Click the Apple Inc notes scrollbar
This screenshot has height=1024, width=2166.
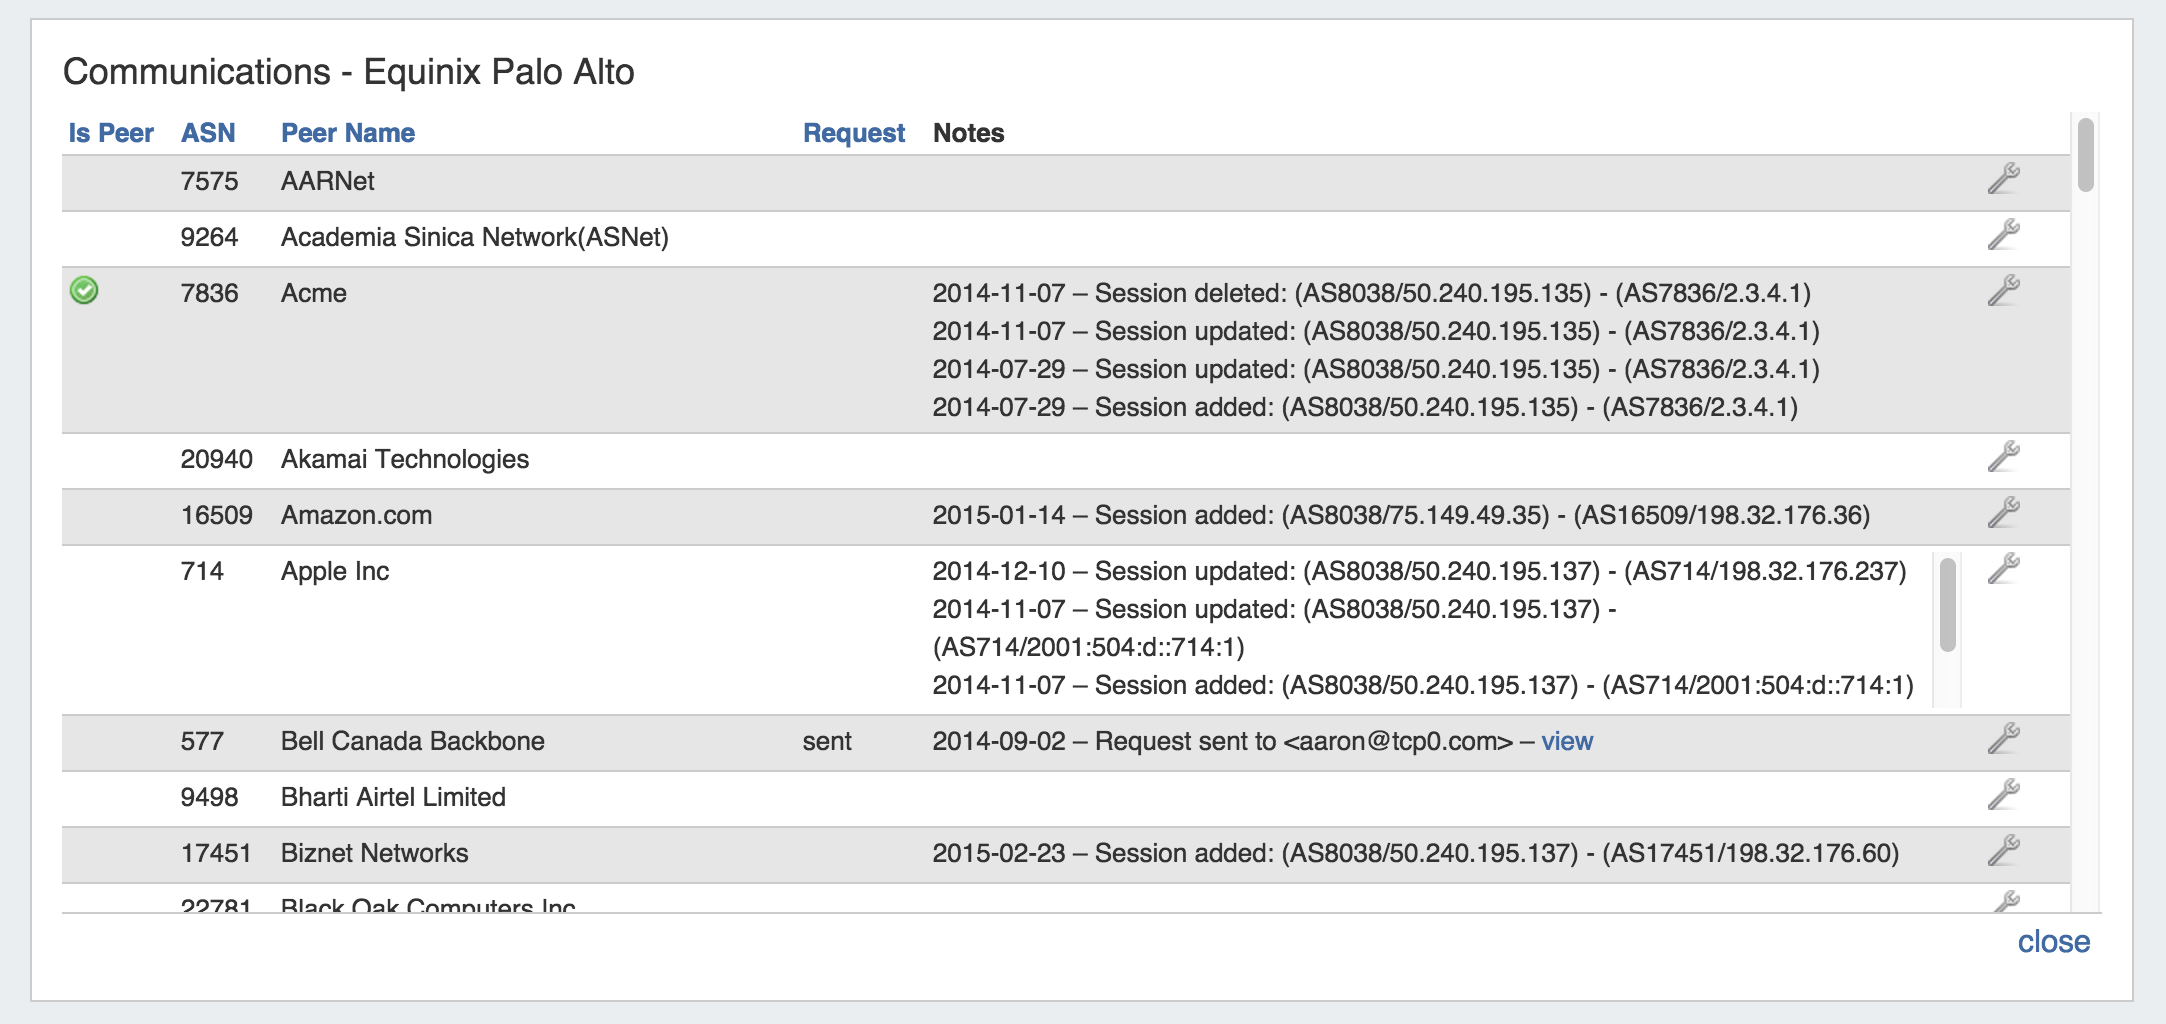click(x=1947, y=606)
